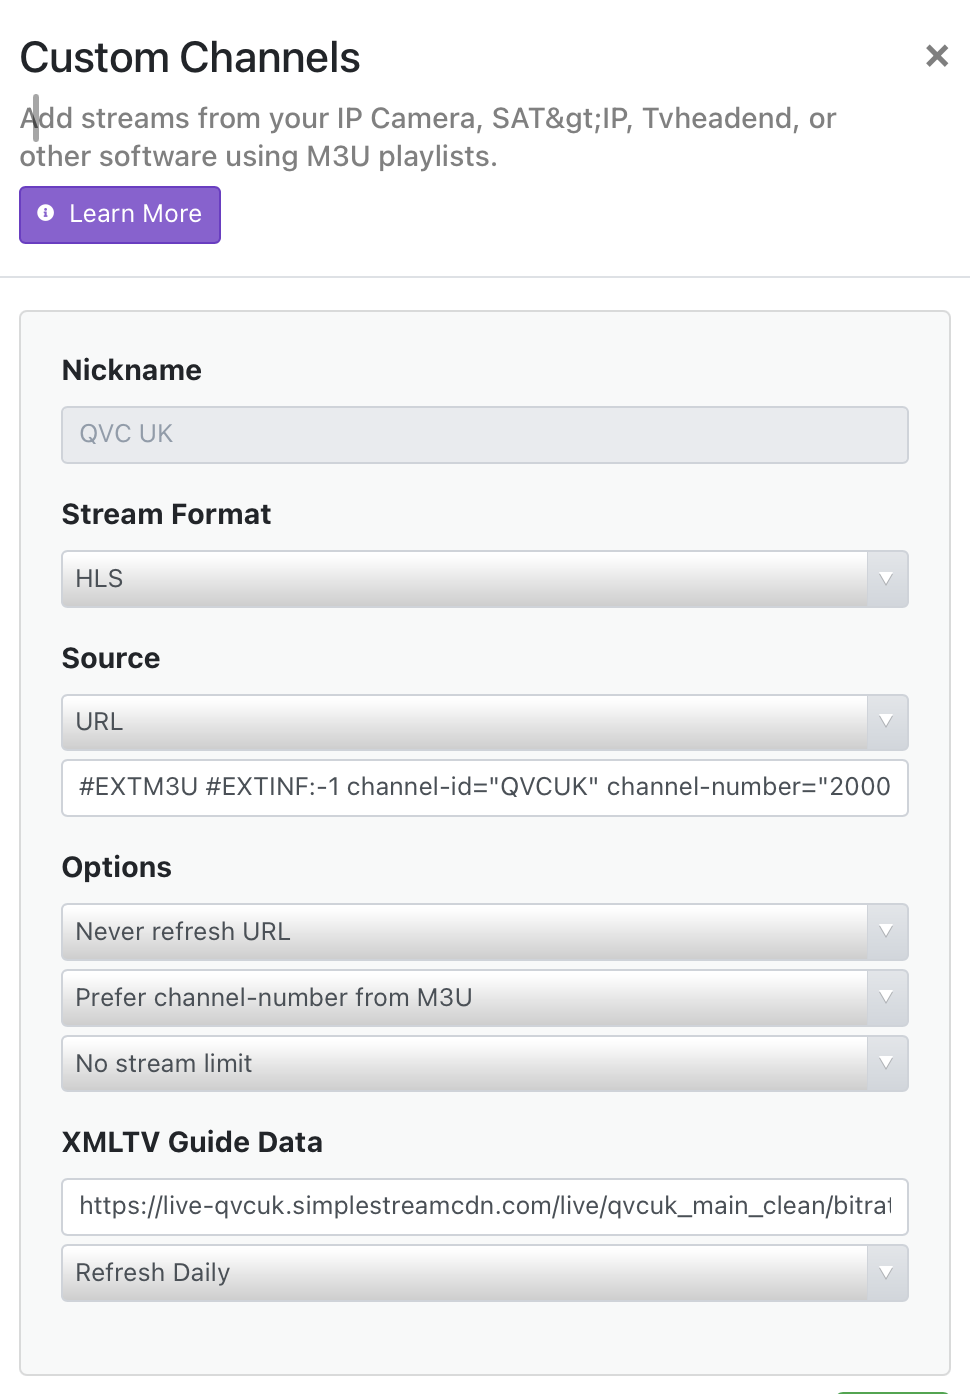The image size is (970, 1394).
Task: Open the Source URL dropdown
Action: pos(464,722)
